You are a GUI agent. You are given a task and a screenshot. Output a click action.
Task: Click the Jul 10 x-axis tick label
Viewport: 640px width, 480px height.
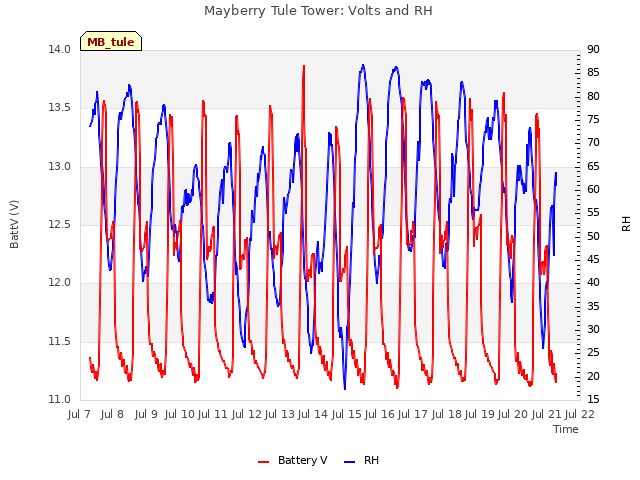tap(179, 415)
